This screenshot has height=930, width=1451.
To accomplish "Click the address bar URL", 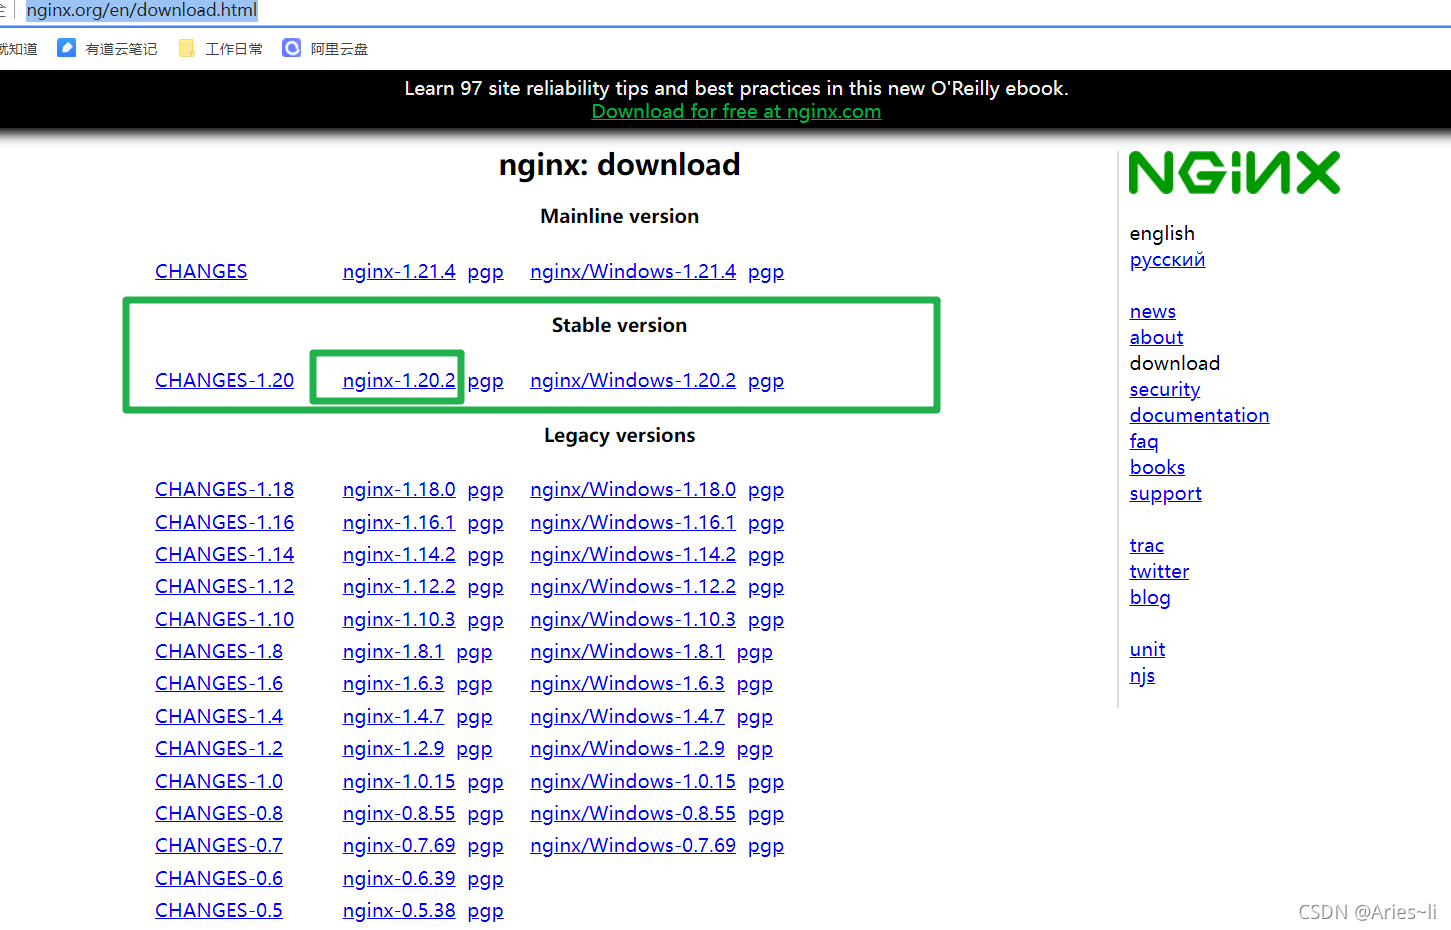I will pos(141,10).
